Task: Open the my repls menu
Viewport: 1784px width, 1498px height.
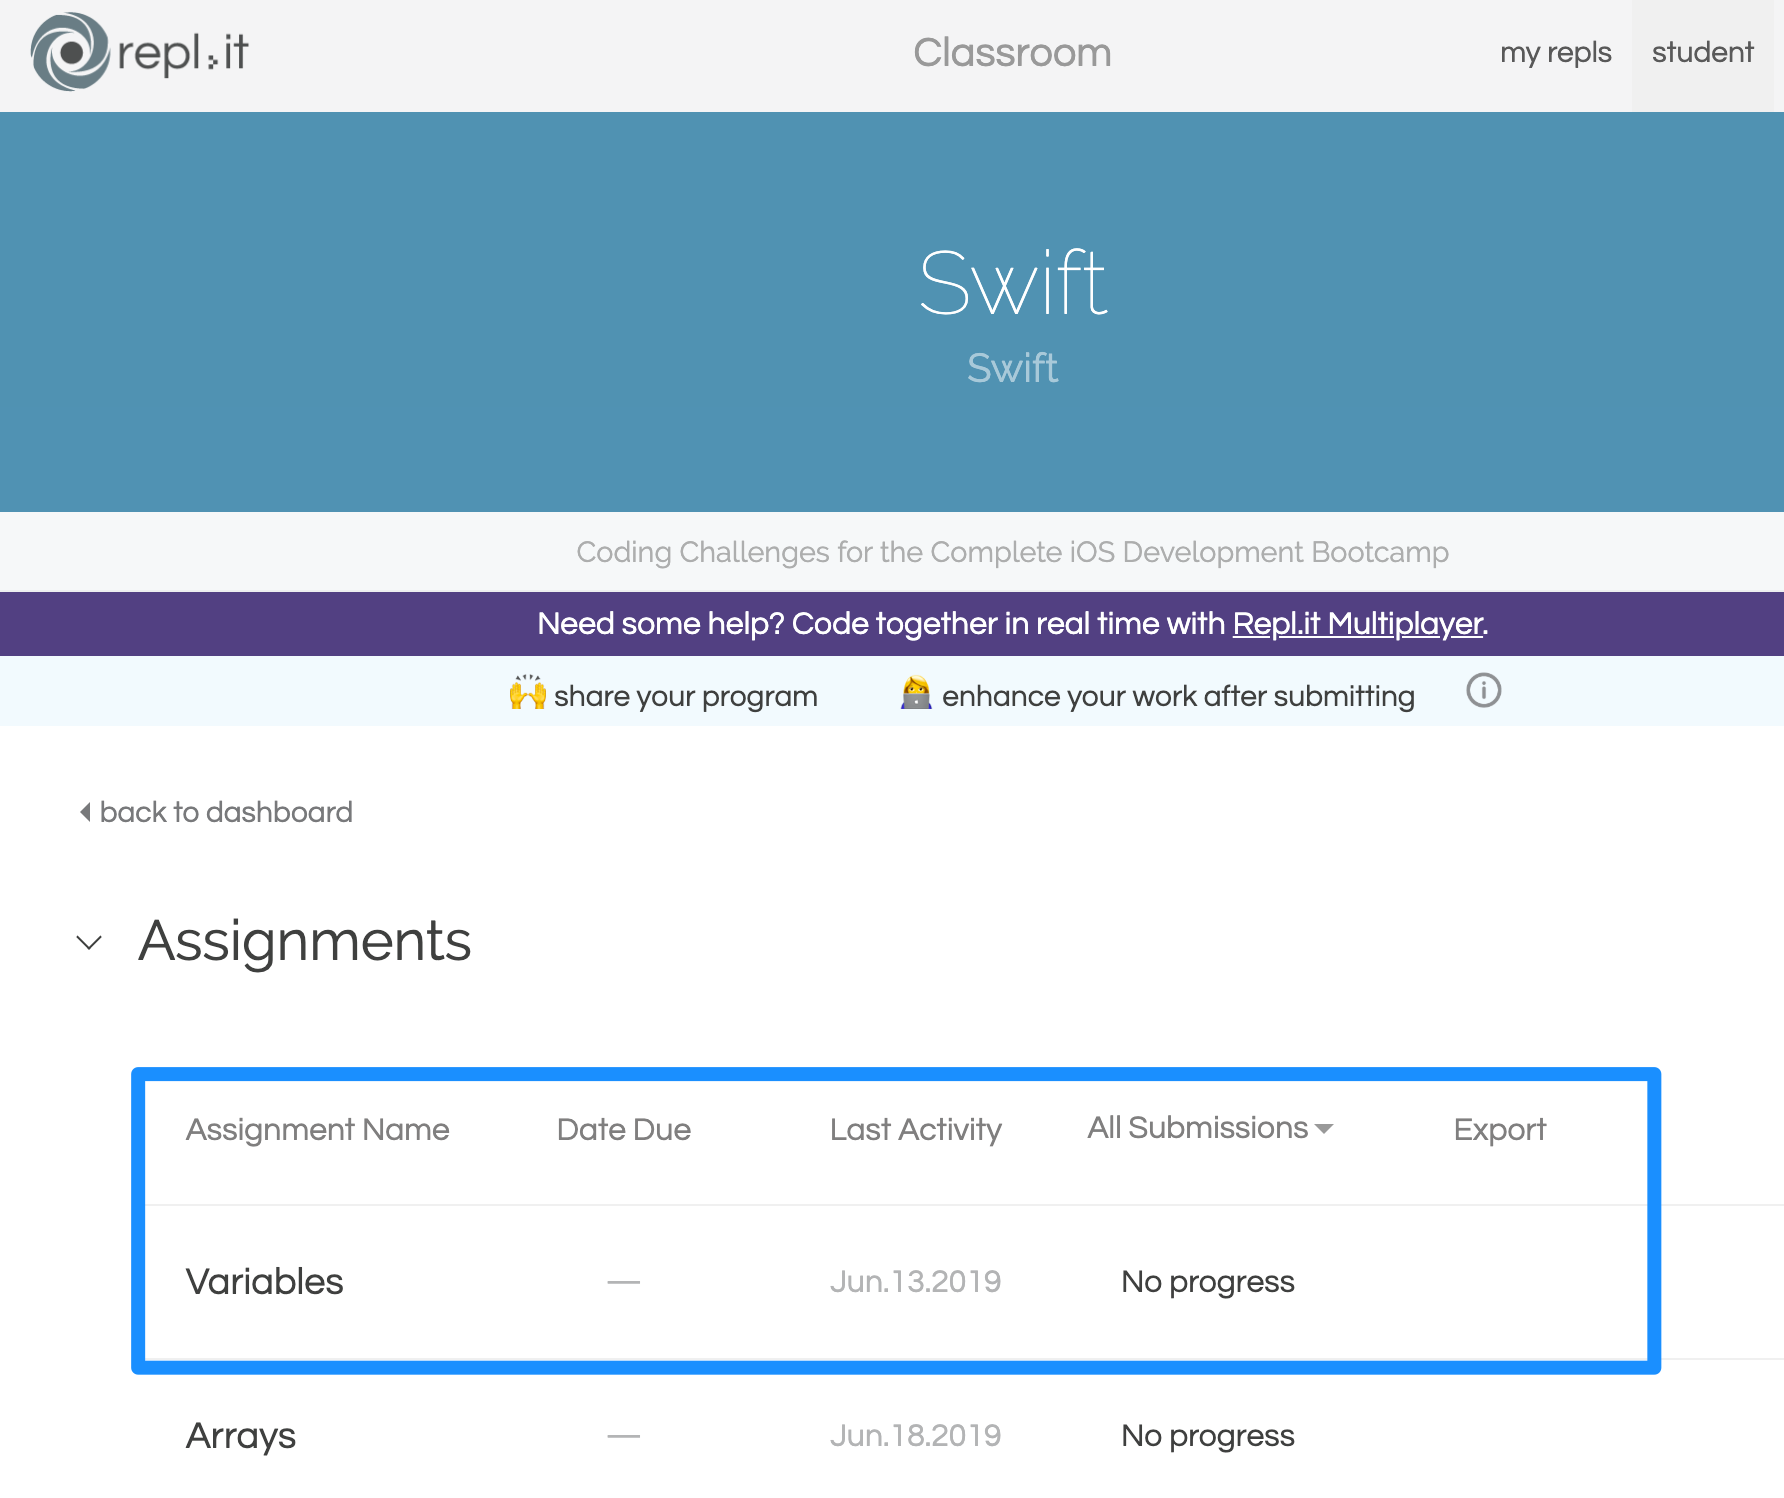Action: (1555, 52)
